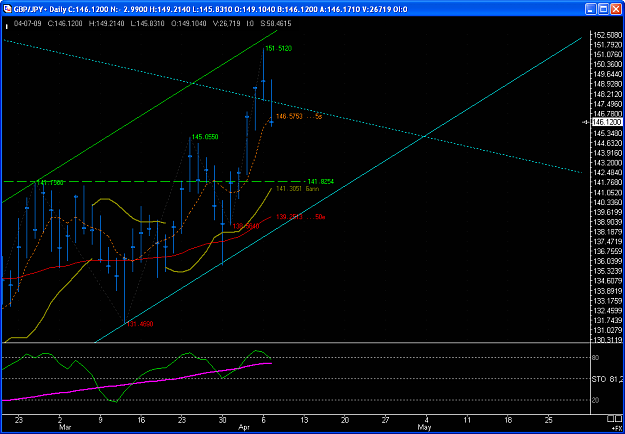
Task: Click the left small square icon at bottom-right corner
Action: tap(610, 419)
